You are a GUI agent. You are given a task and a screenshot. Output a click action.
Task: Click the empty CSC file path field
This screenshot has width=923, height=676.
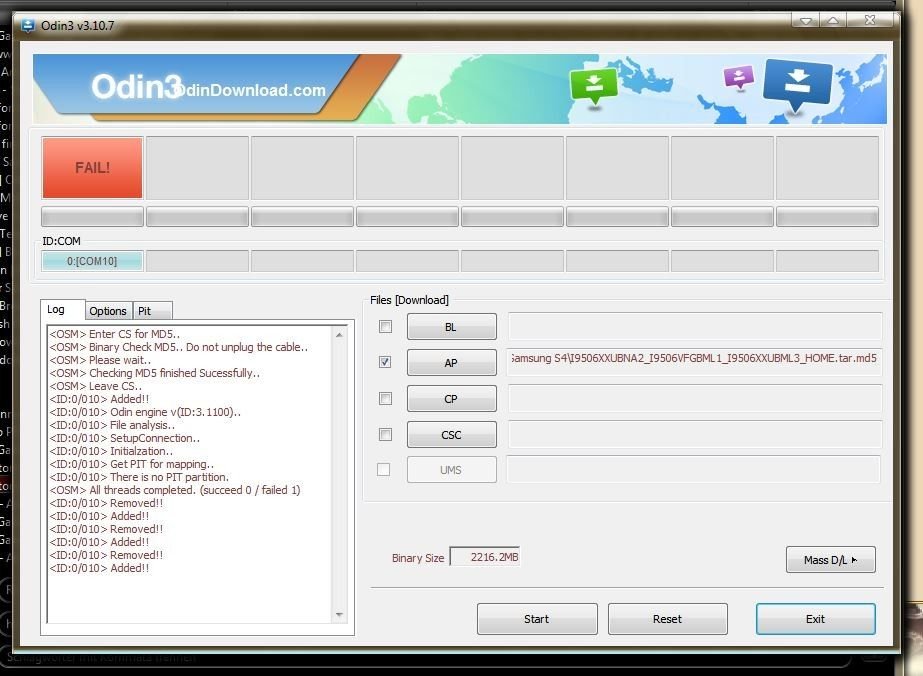[x=695, y=435]
